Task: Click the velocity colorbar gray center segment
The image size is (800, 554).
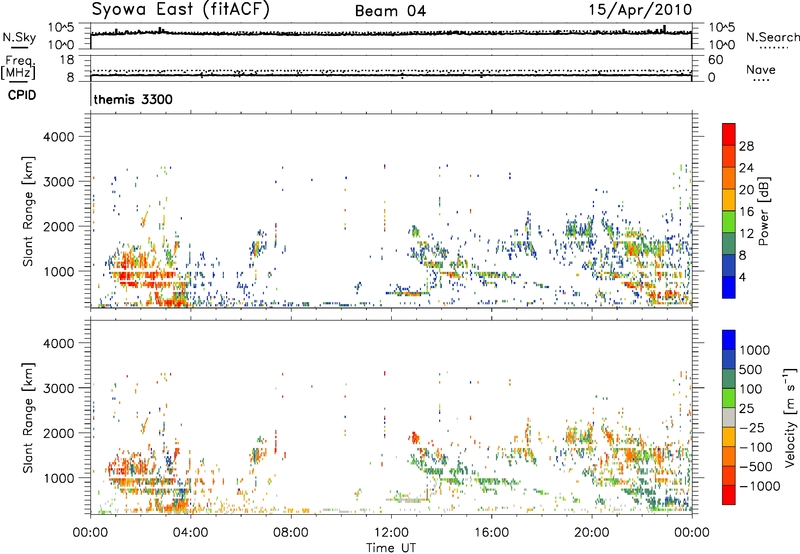Action: pyautogui.click(x=729, y=417)
